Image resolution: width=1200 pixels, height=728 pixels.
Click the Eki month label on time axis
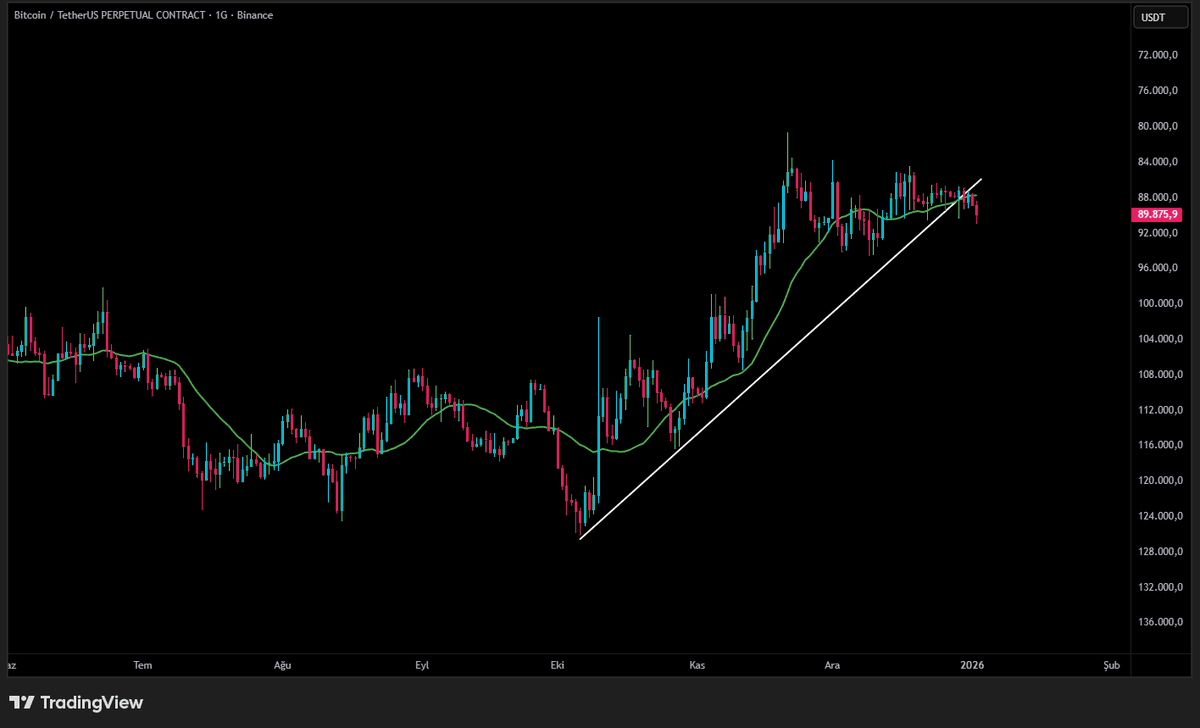[559, 664]
